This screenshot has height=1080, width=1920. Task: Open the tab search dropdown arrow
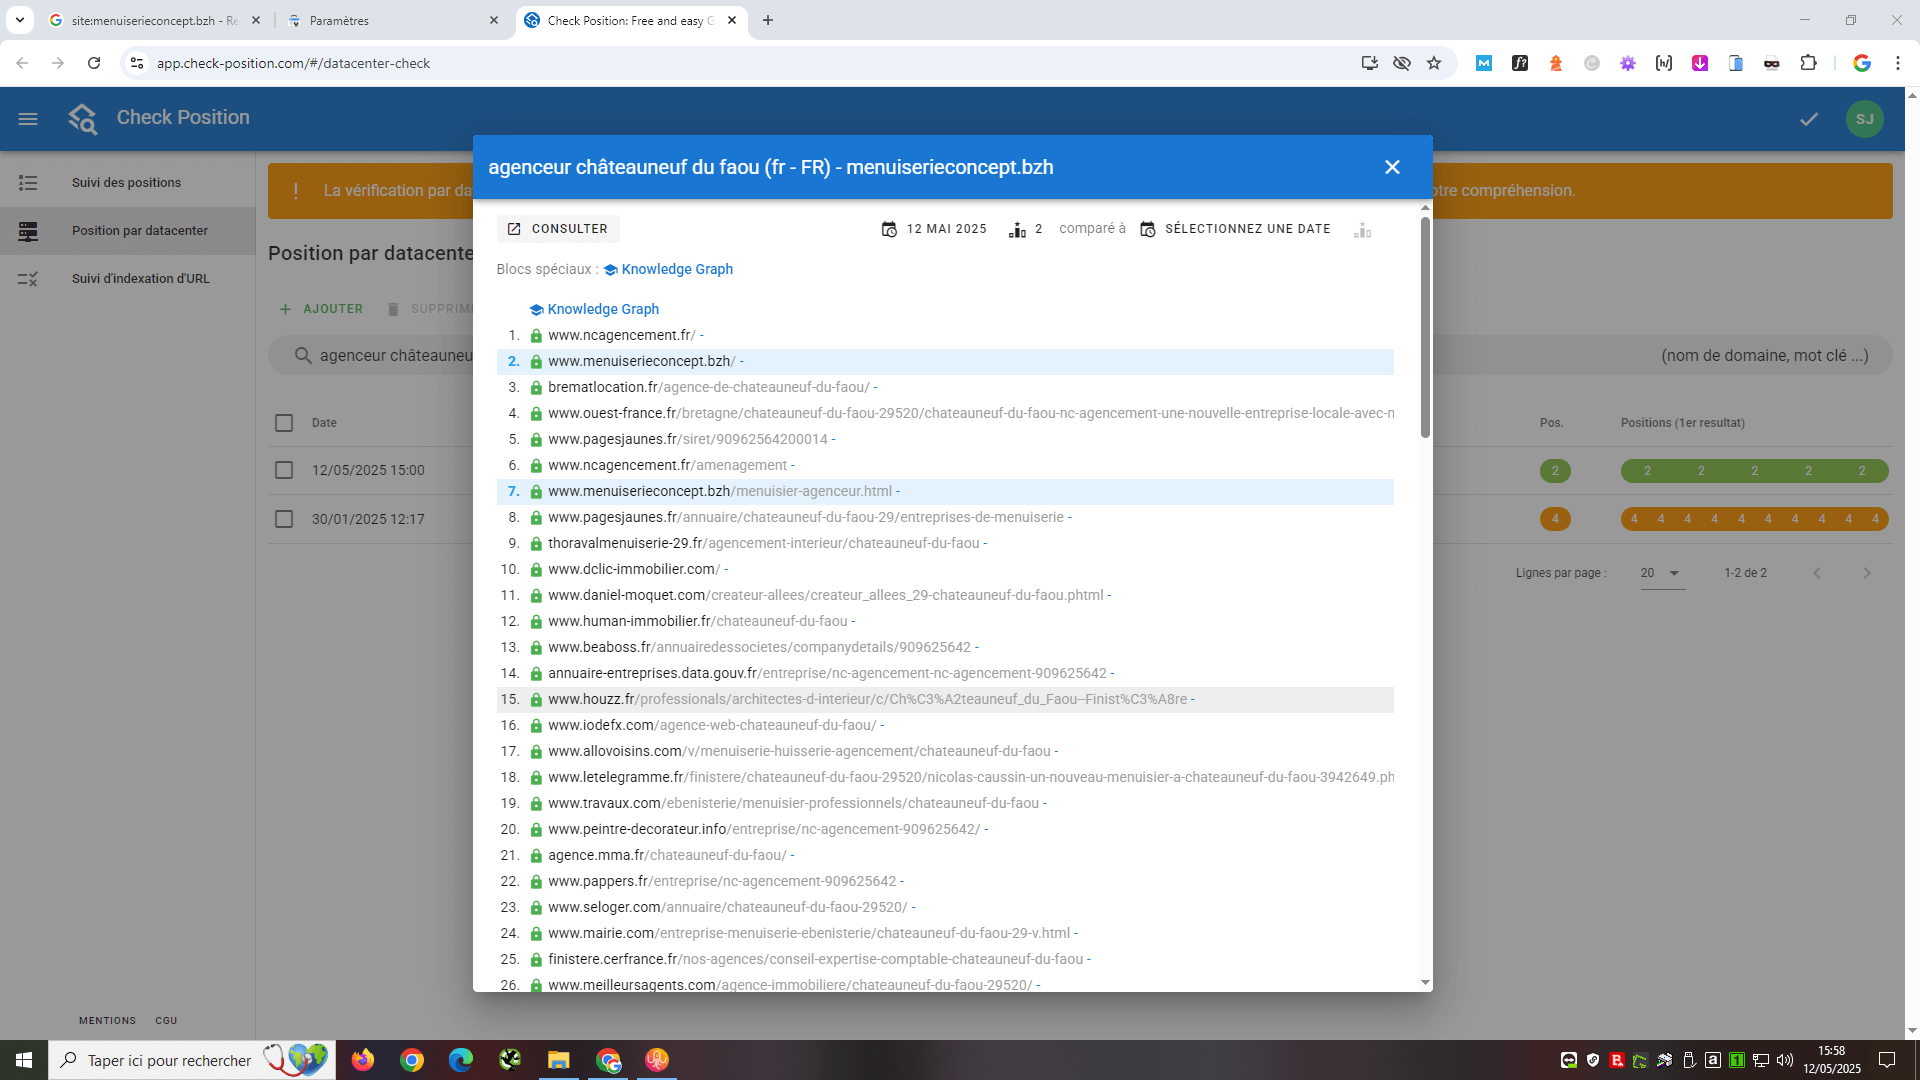click(x=19, y=20)
